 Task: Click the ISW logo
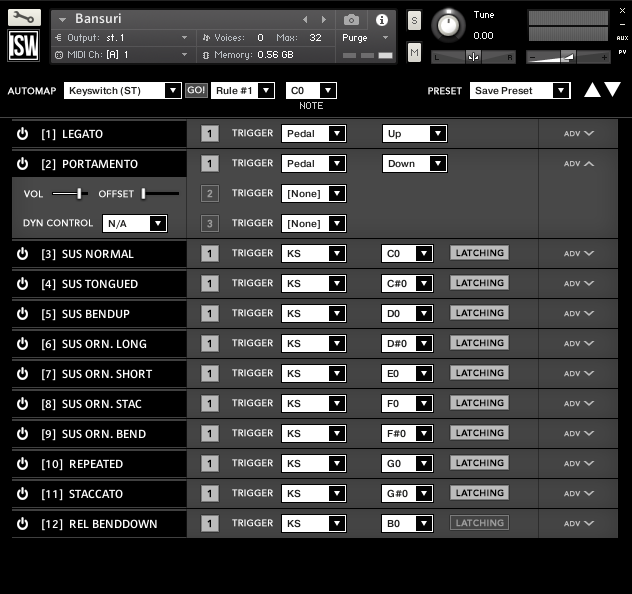[24, 46]
